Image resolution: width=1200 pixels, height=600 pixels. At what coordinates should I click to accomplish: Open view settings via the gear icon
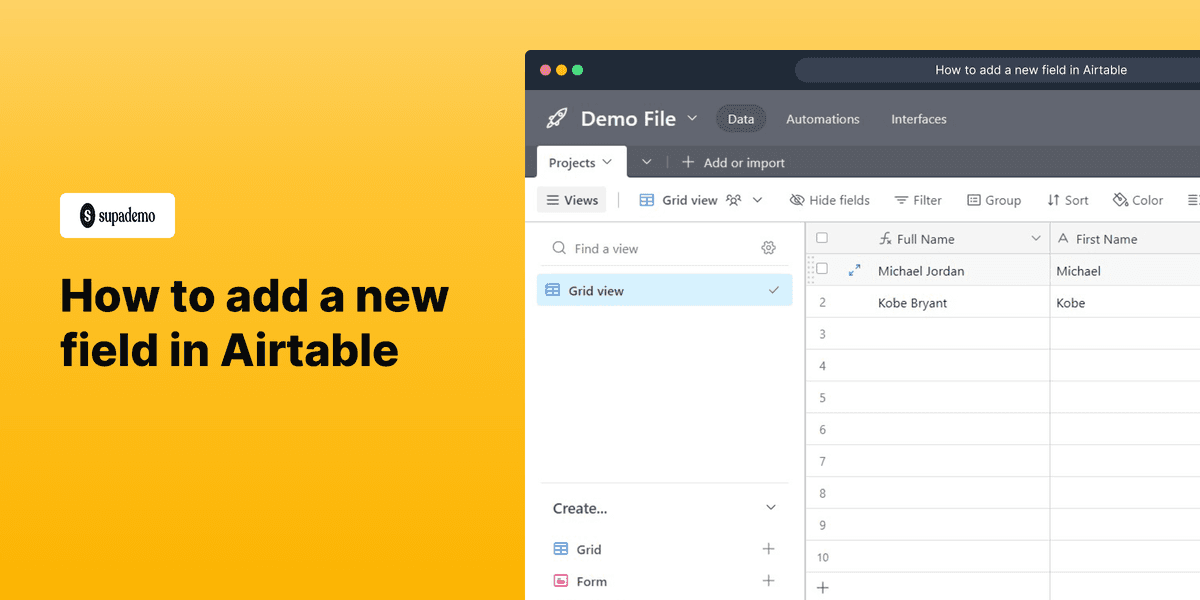tap(768, 247)
